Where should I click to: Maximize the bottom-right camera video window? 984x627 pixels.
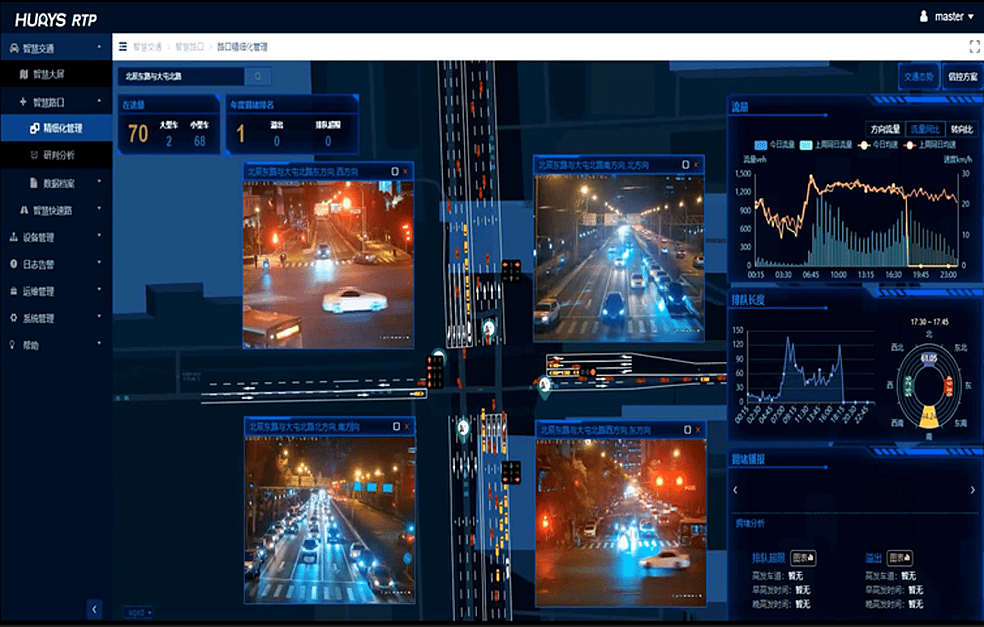(687, 428)
